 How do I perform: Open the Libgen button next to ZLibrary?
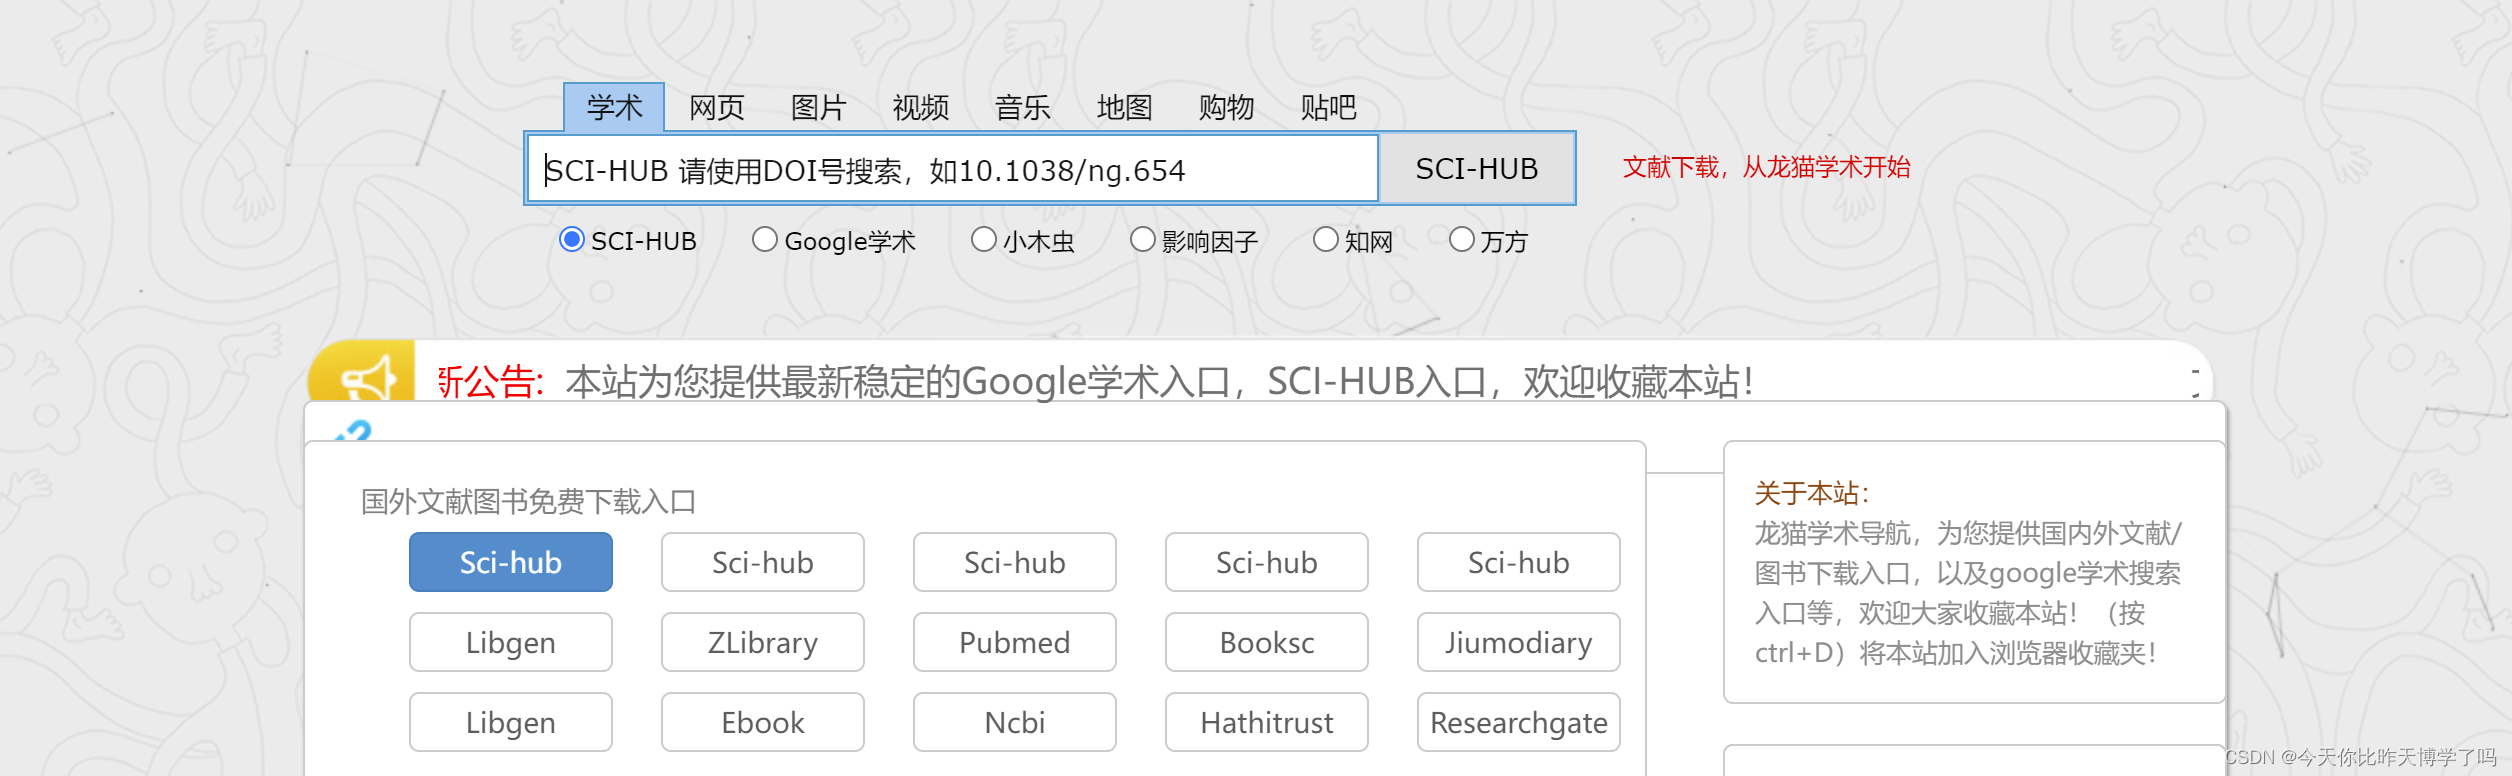(511, 642)
